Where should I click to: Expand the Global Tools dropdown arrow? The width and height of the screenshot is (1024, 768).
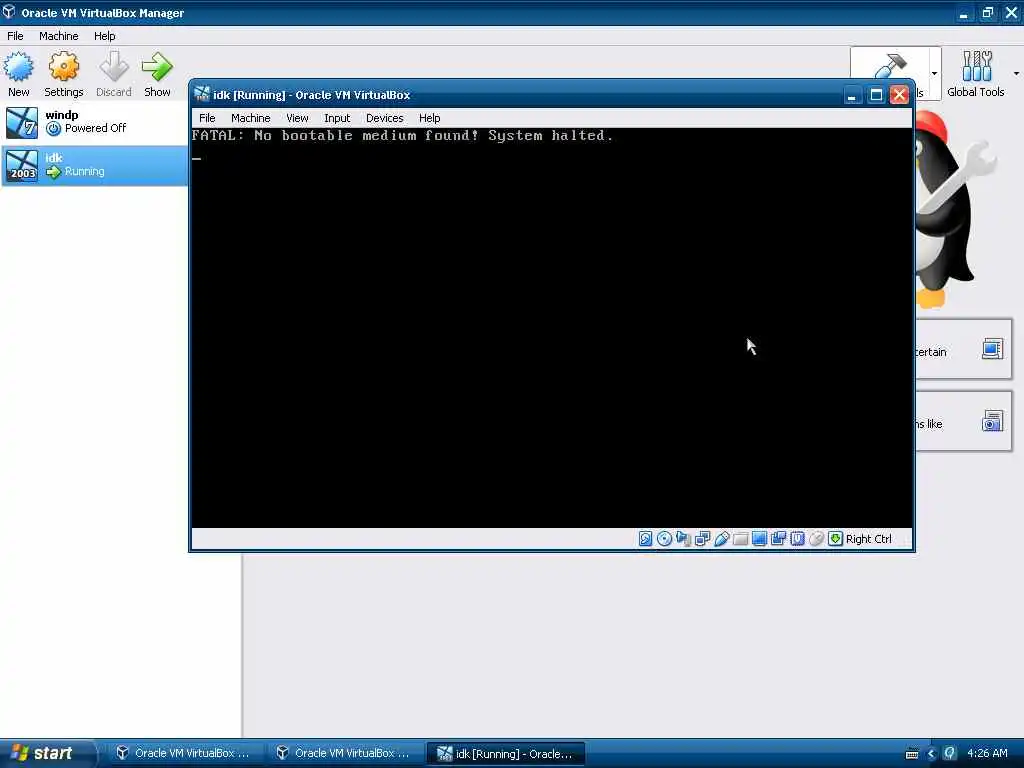[x=1016, y=73]
